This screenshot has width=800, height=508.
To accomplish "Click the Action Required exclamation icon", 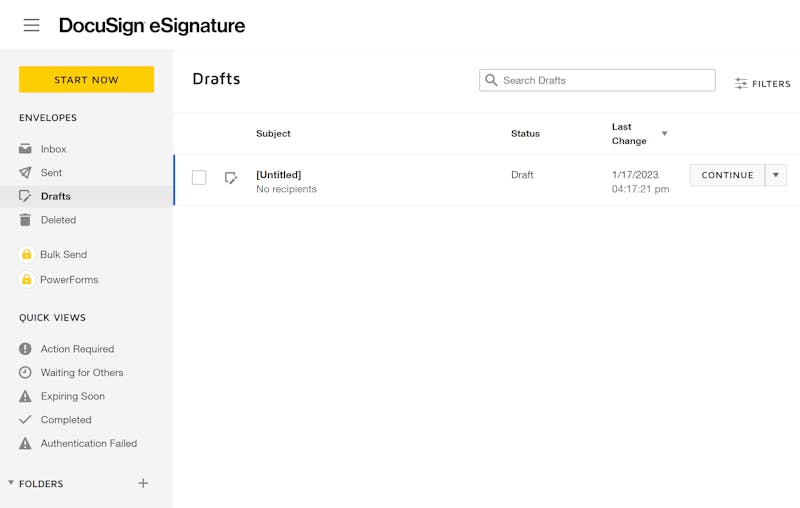I will (x=25, y=349).
